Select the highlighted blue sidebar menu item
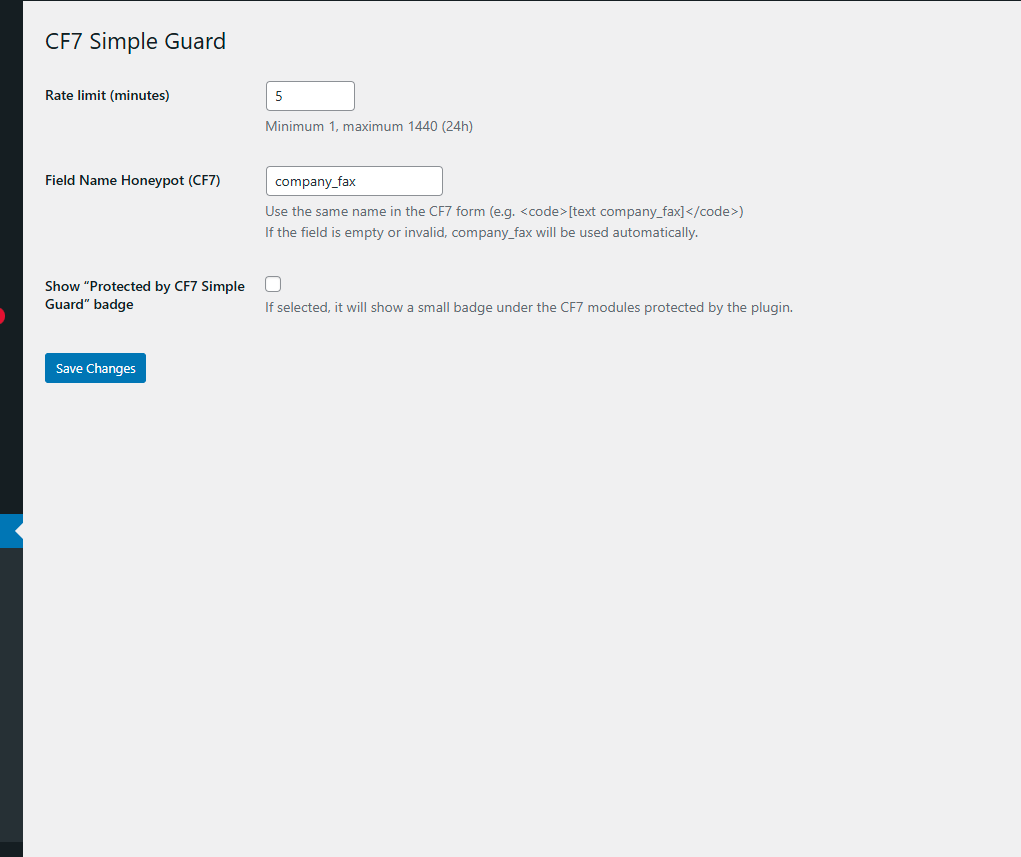 8,531
